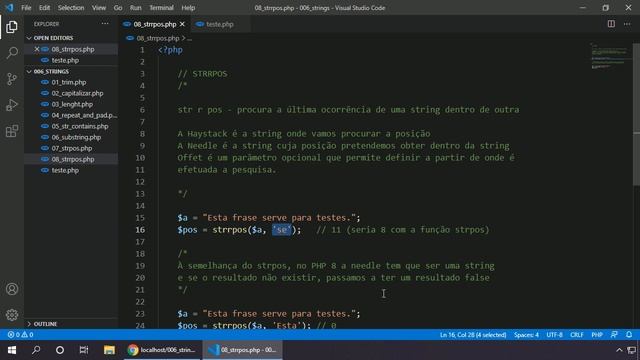Image resolution: width=640 pixels, height=360 pixels.
Task: Open notifications bell in status bar
Action: 629,335
